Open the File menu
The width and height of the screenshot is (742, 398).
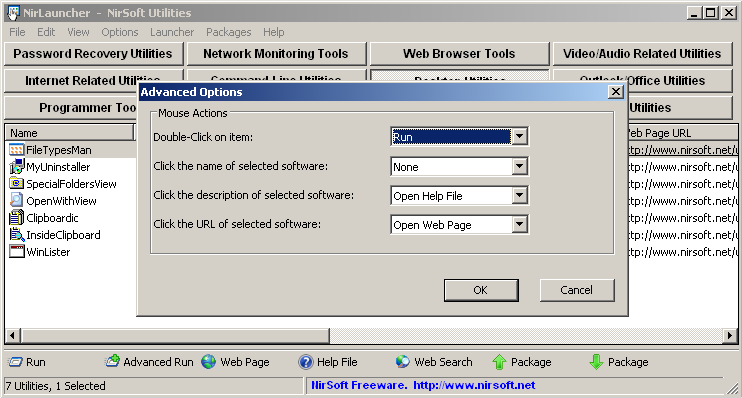(17, 32)
